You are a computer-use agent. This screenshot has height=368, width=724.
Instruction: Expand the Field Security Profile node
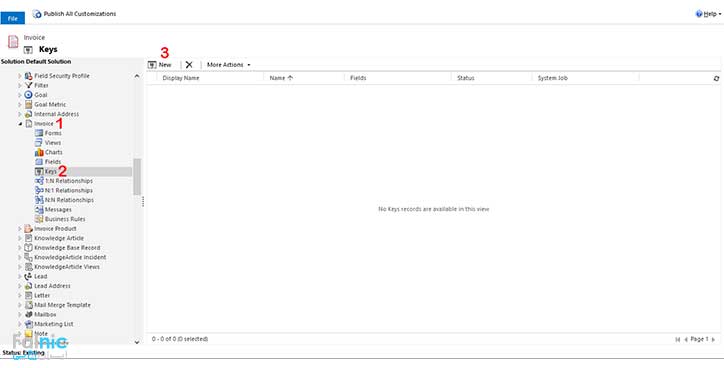pos(20,76)
